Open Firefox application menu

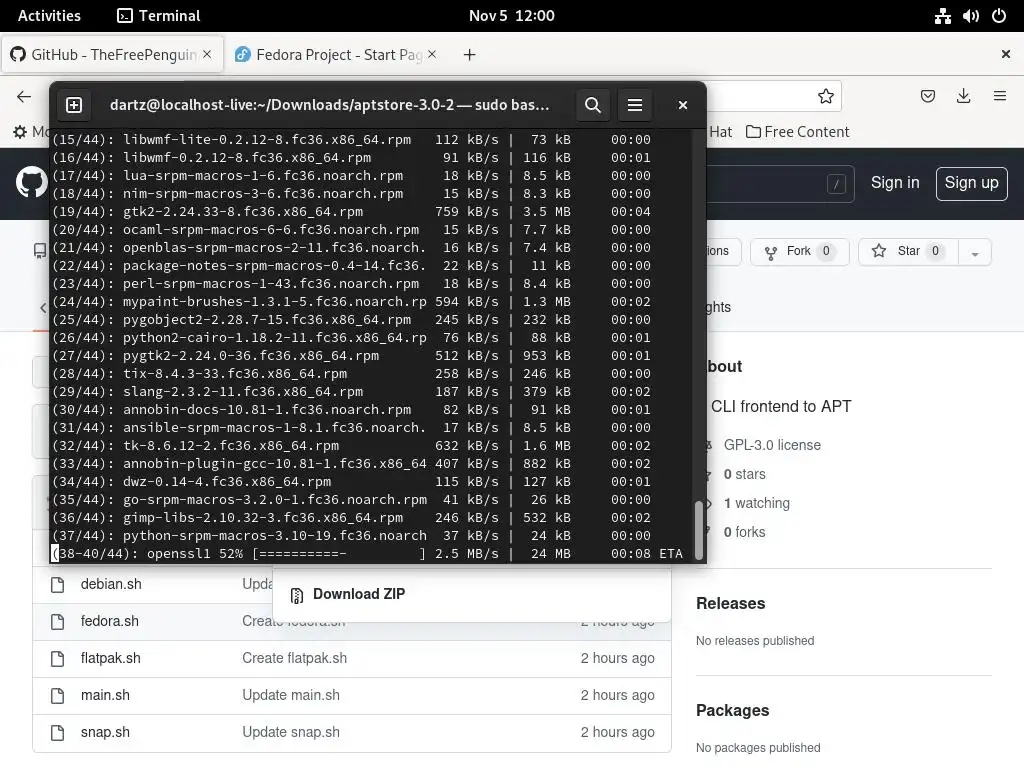(x=1000, y=97)
